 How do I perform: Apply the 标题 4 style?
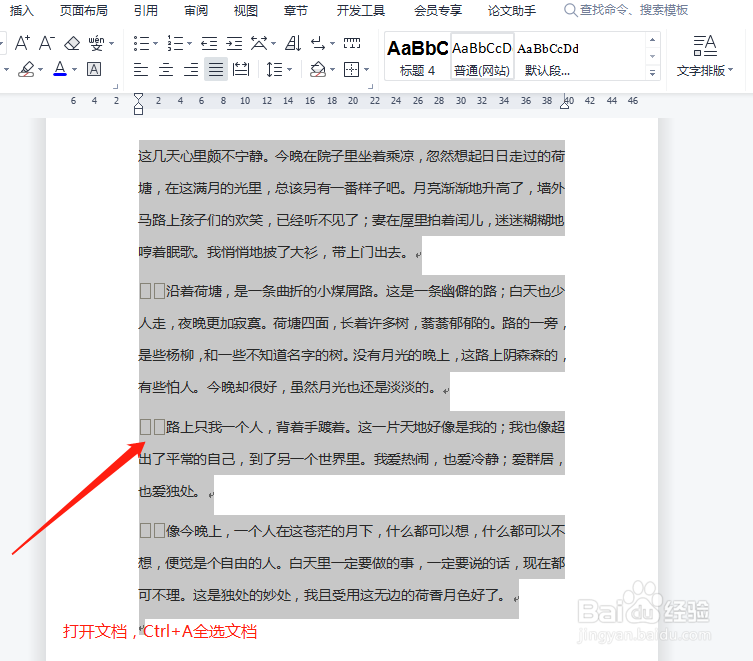click(417, 57)
